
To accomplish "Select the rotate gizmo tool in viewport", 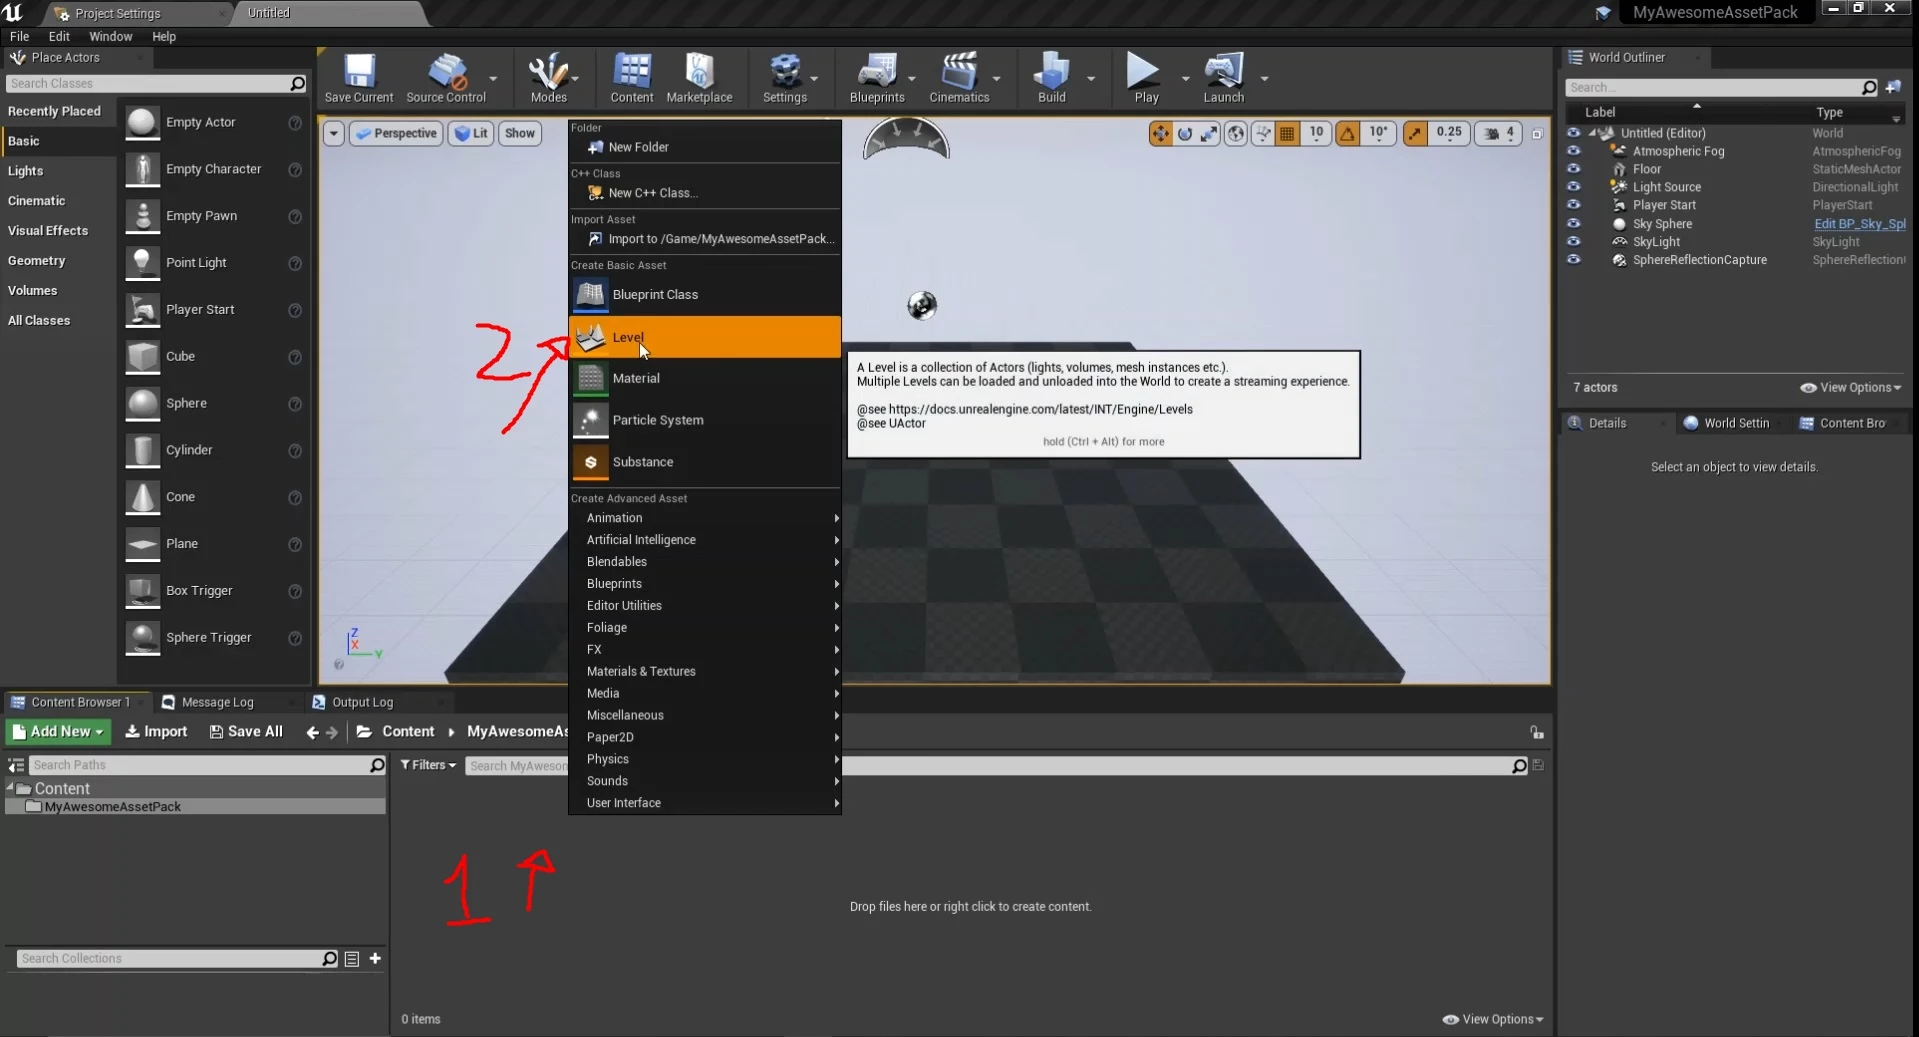I will tap(1185, 133).
